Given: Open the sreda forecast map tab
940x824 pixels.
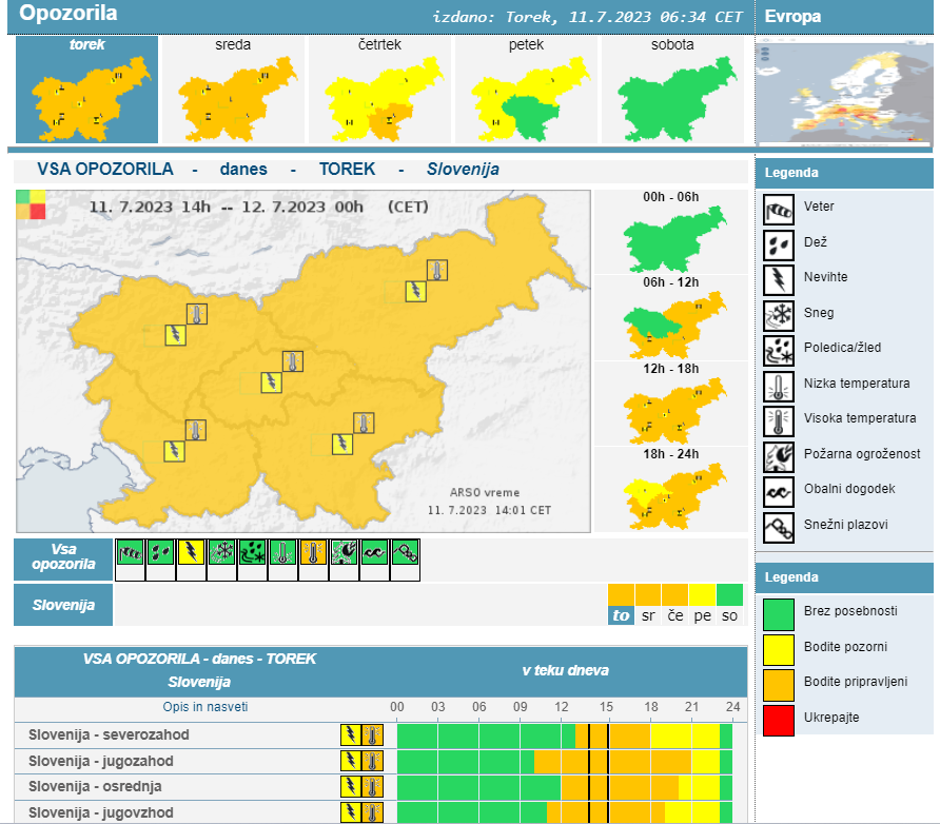Looking at the screenshot, I should [x=233, y=90].
